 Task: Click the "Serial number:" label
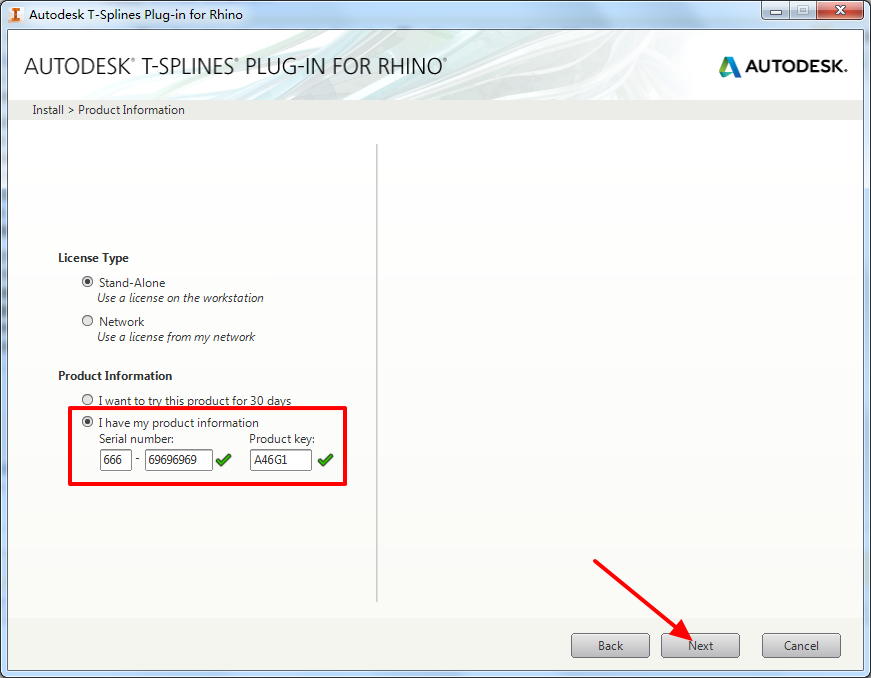[x=136, y=439]
